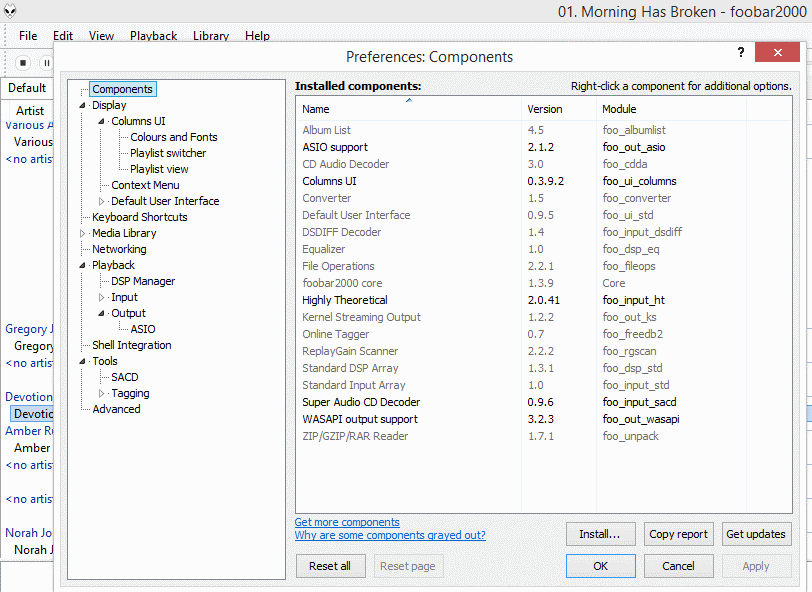
Task: Collapse the Playback tree node
Action: (83, 265)
